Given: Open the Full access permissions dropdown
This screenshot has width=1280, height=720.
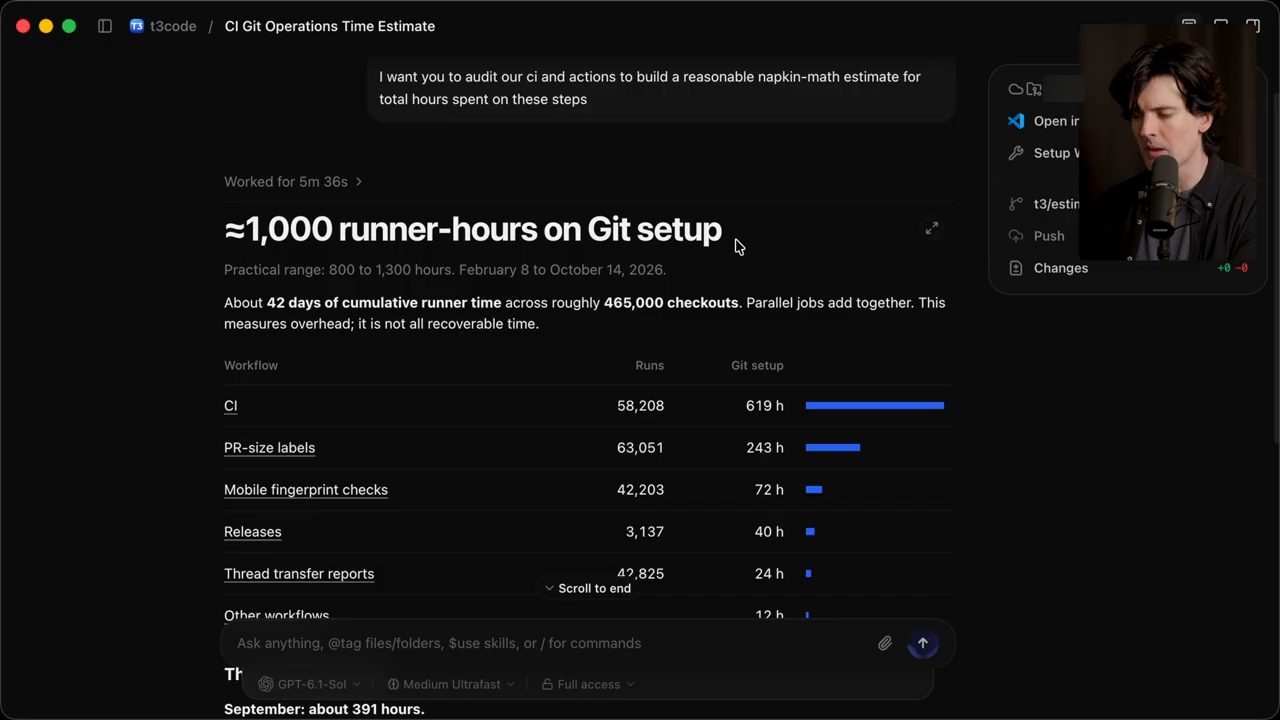Looking at the screenshot, I should 588,684.
